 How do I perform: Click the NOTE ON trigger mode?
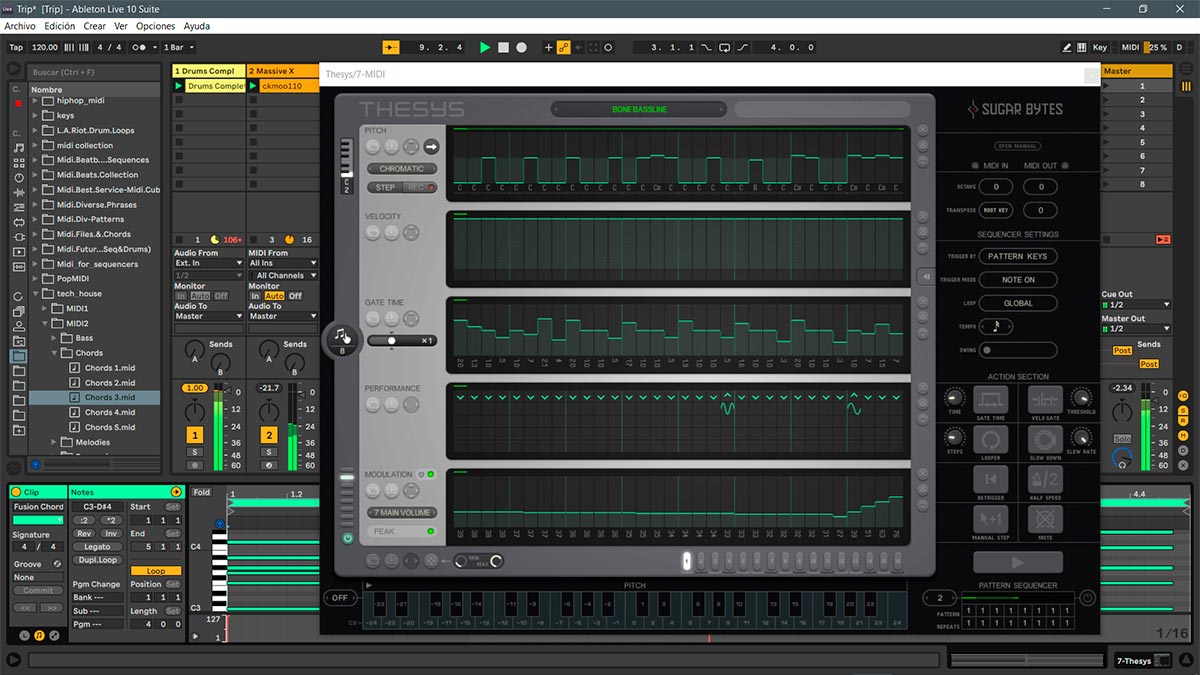[x=1018, y=280]
